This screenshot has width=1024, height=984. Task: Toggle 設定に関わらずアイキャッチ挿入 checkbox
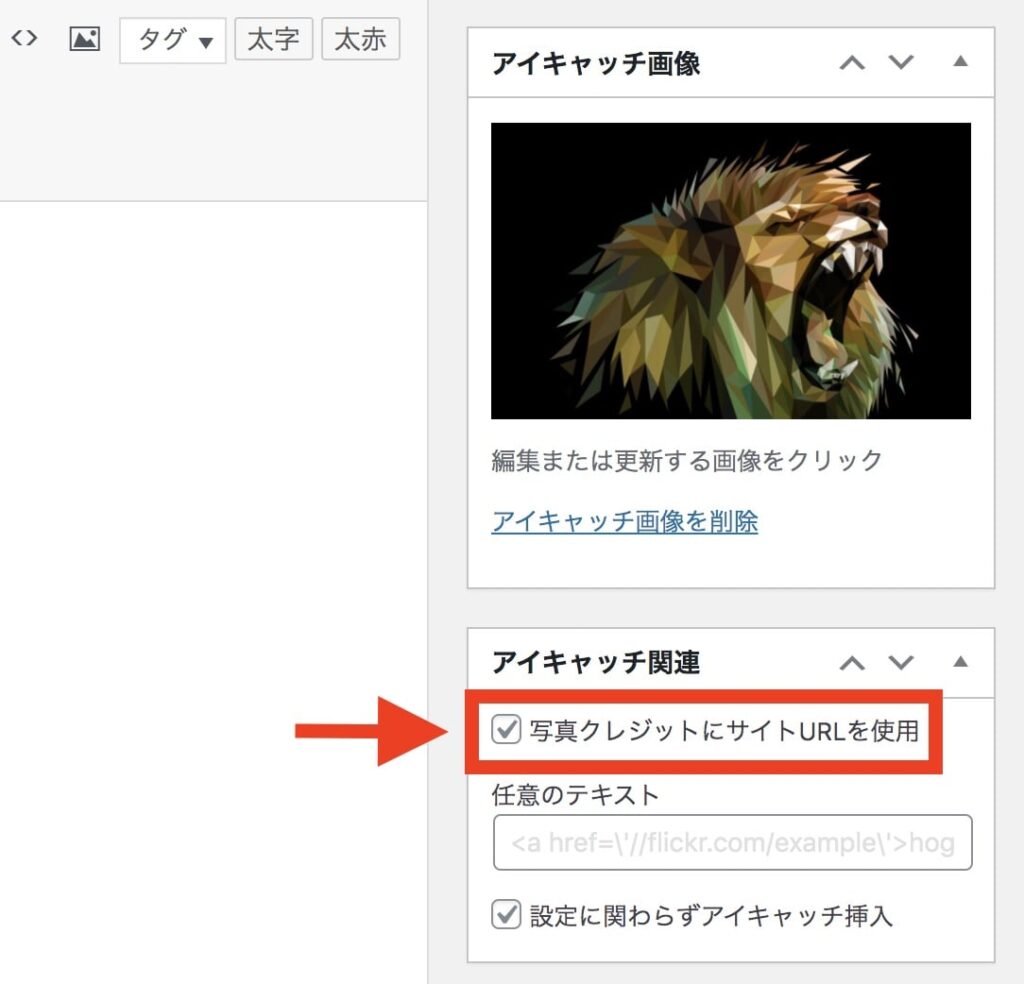click(506, 914)
